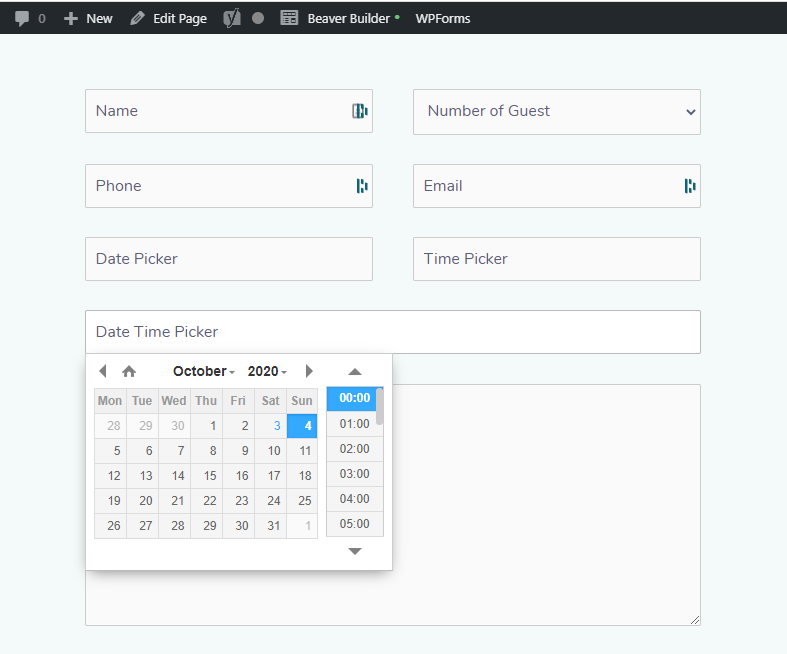Click the autofill icon in Phone field
Screen dimensions: 787x654
coord(362,186)
